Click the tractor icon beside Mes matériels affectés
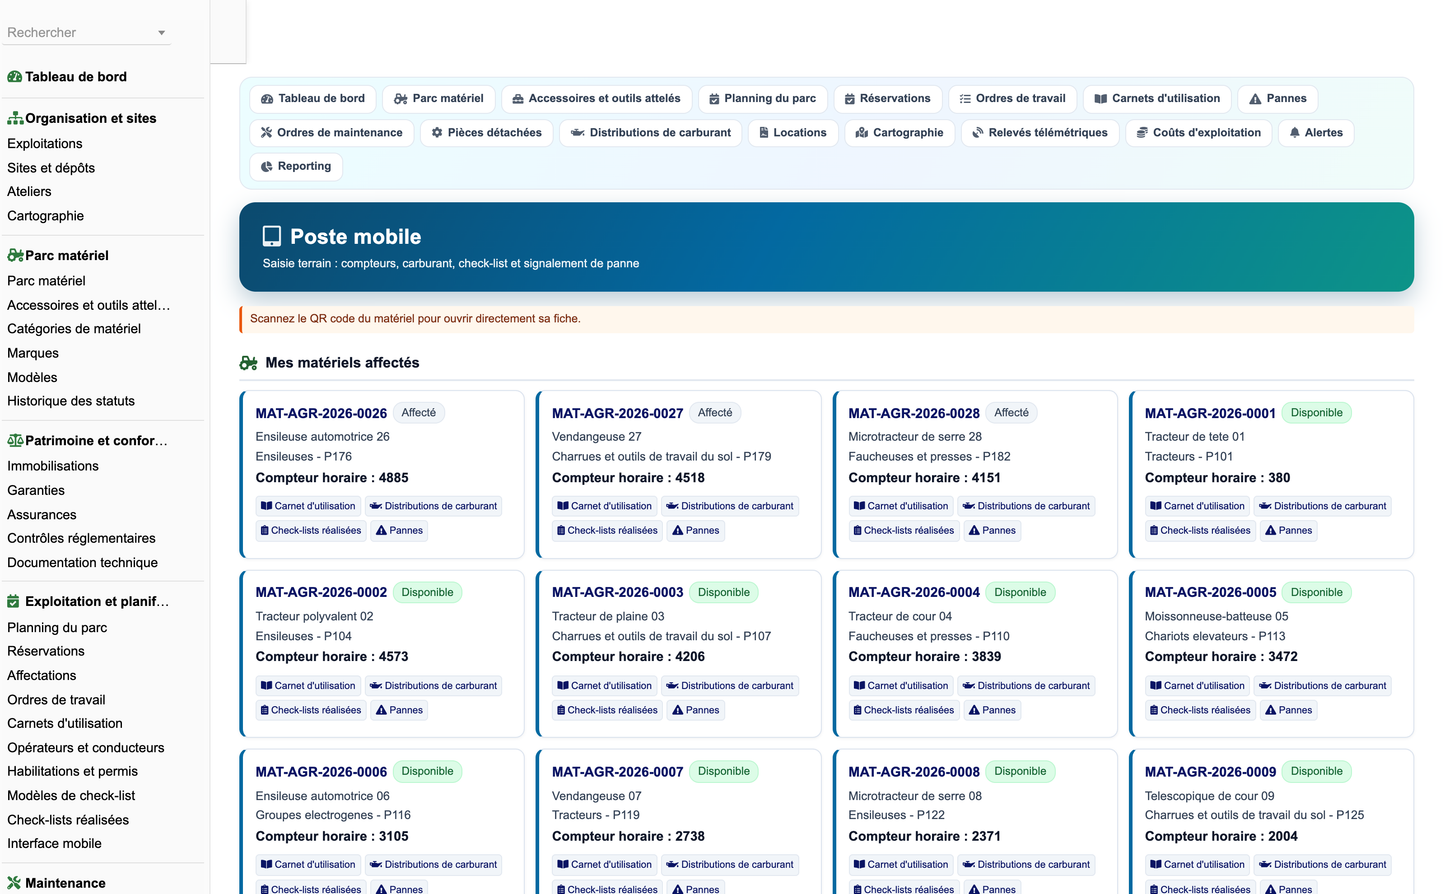 pos(249,363)
